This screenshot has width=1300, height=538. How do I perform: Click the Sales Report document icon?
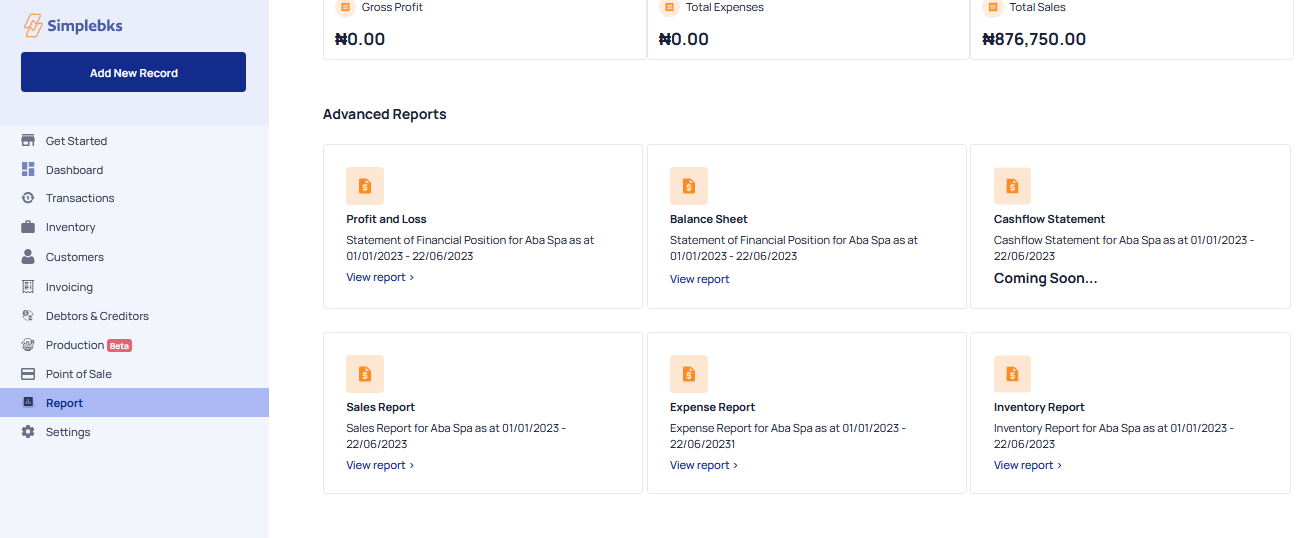365,374
